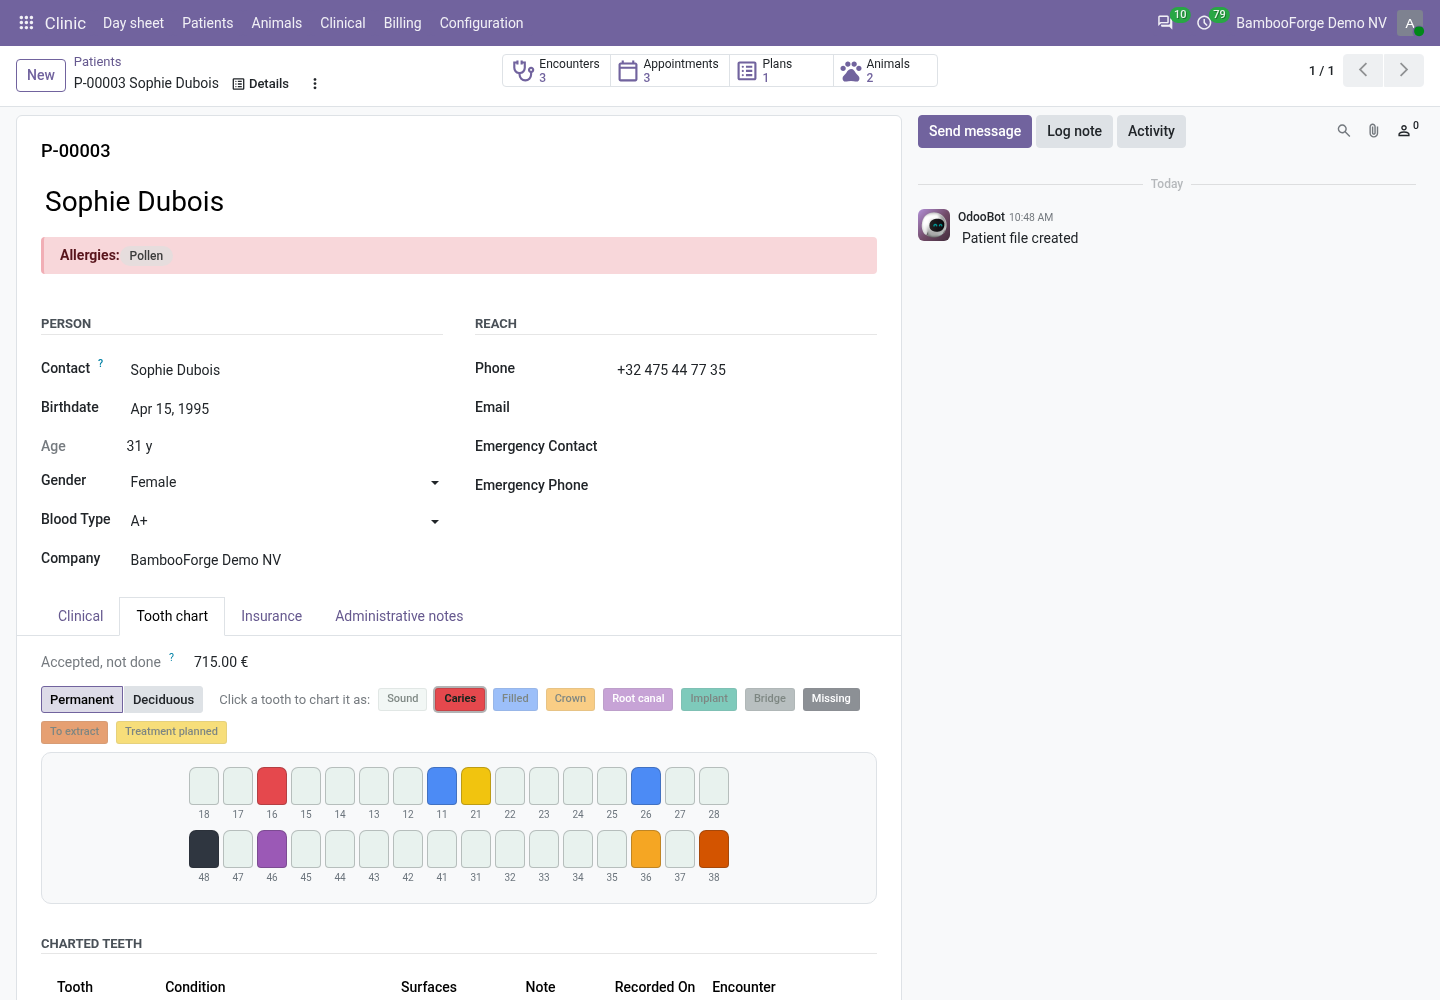Click Log note

[x=1074, y=131]
